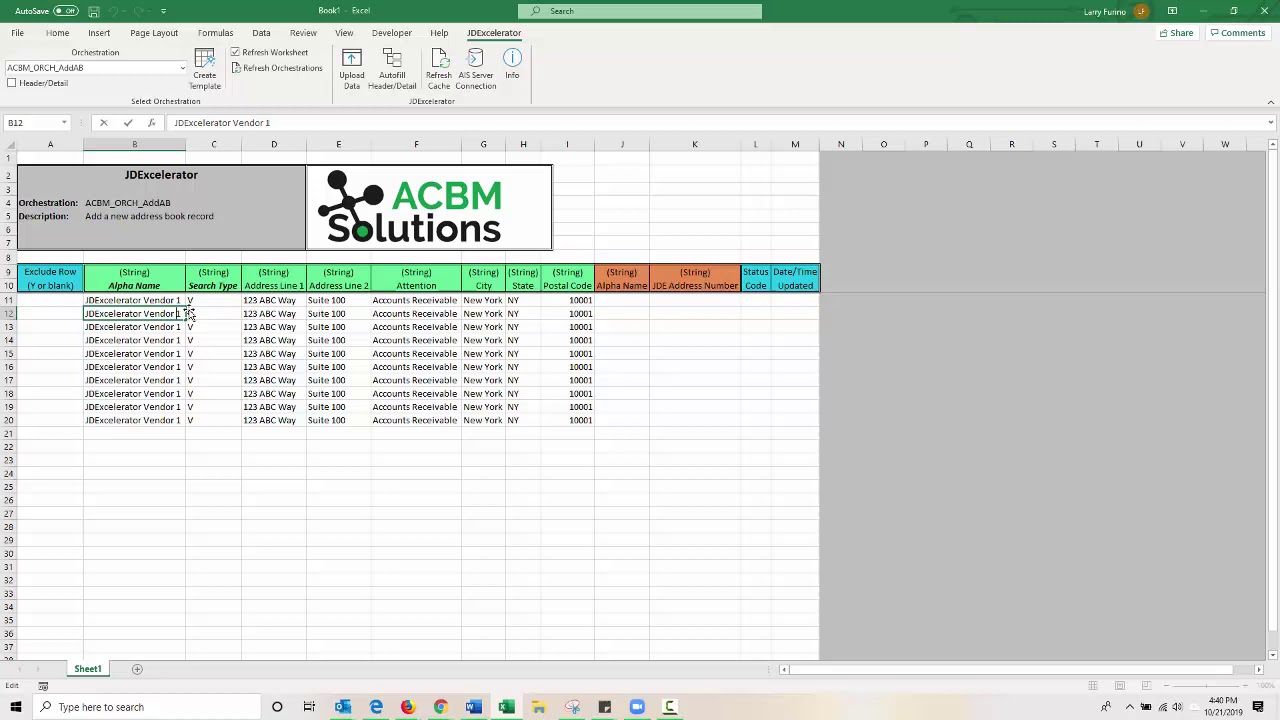
Task: Click the Insert Function fx icon
Action: pyautogui.click(x=151, y=123)
